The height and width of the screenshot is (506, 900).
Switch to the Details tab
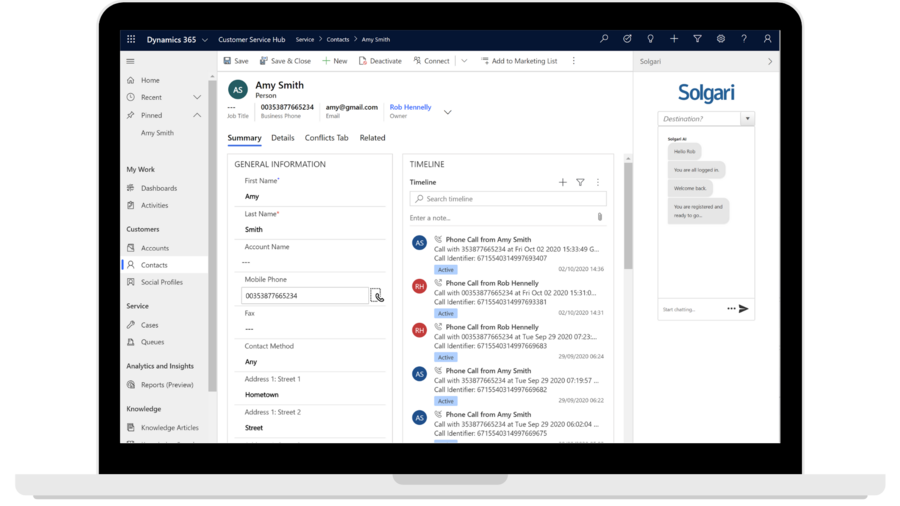(283, 138)
